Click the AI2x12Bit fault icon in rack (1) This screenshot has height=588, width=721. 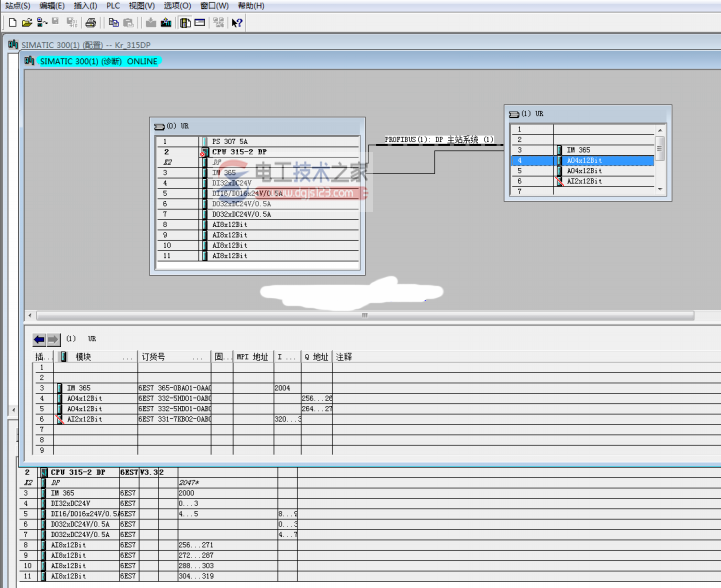tap(559, 182)
